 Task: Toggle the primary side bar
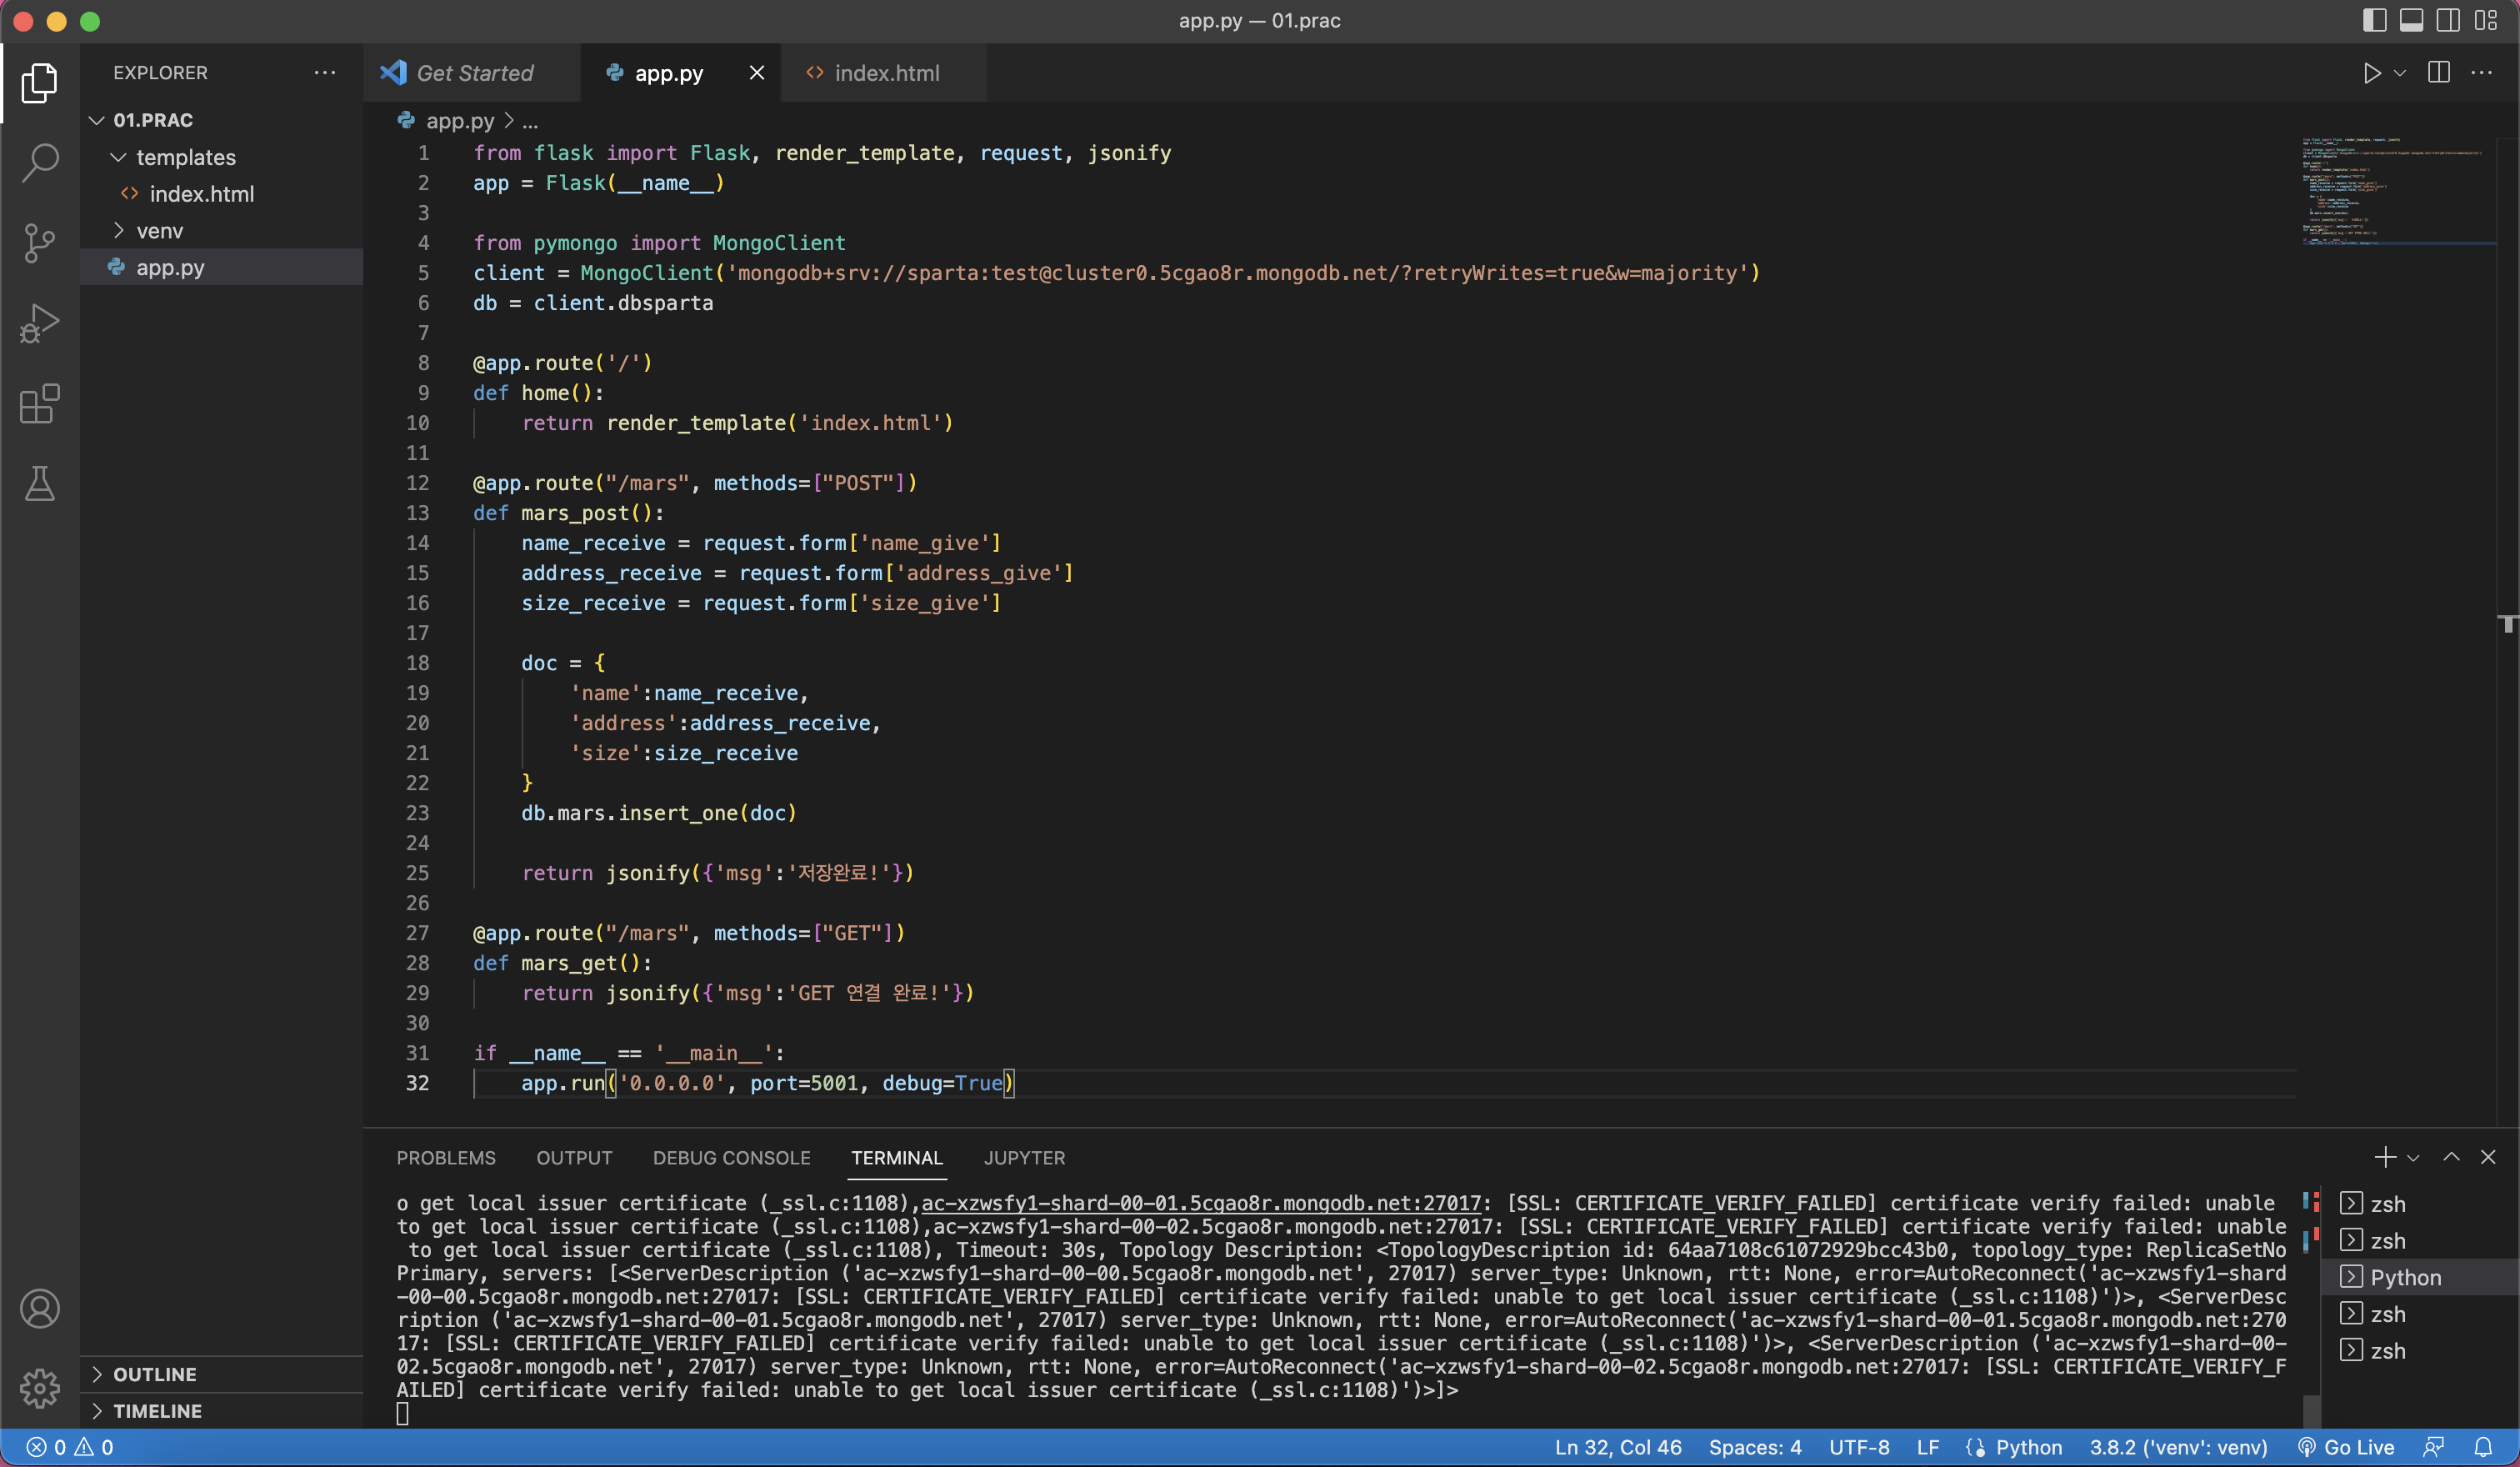(x=2375, y=20)
